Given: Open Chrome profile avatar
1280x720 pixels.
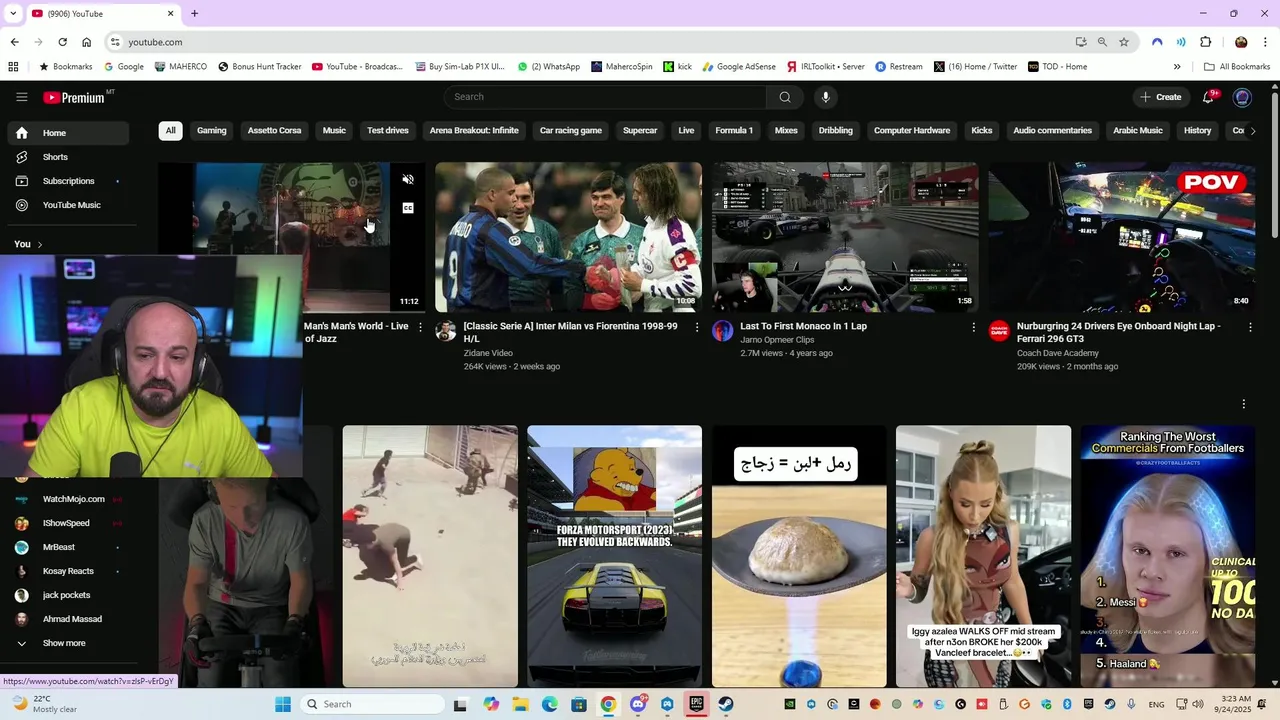Looking at the screenshot, I should [1241, 42].
